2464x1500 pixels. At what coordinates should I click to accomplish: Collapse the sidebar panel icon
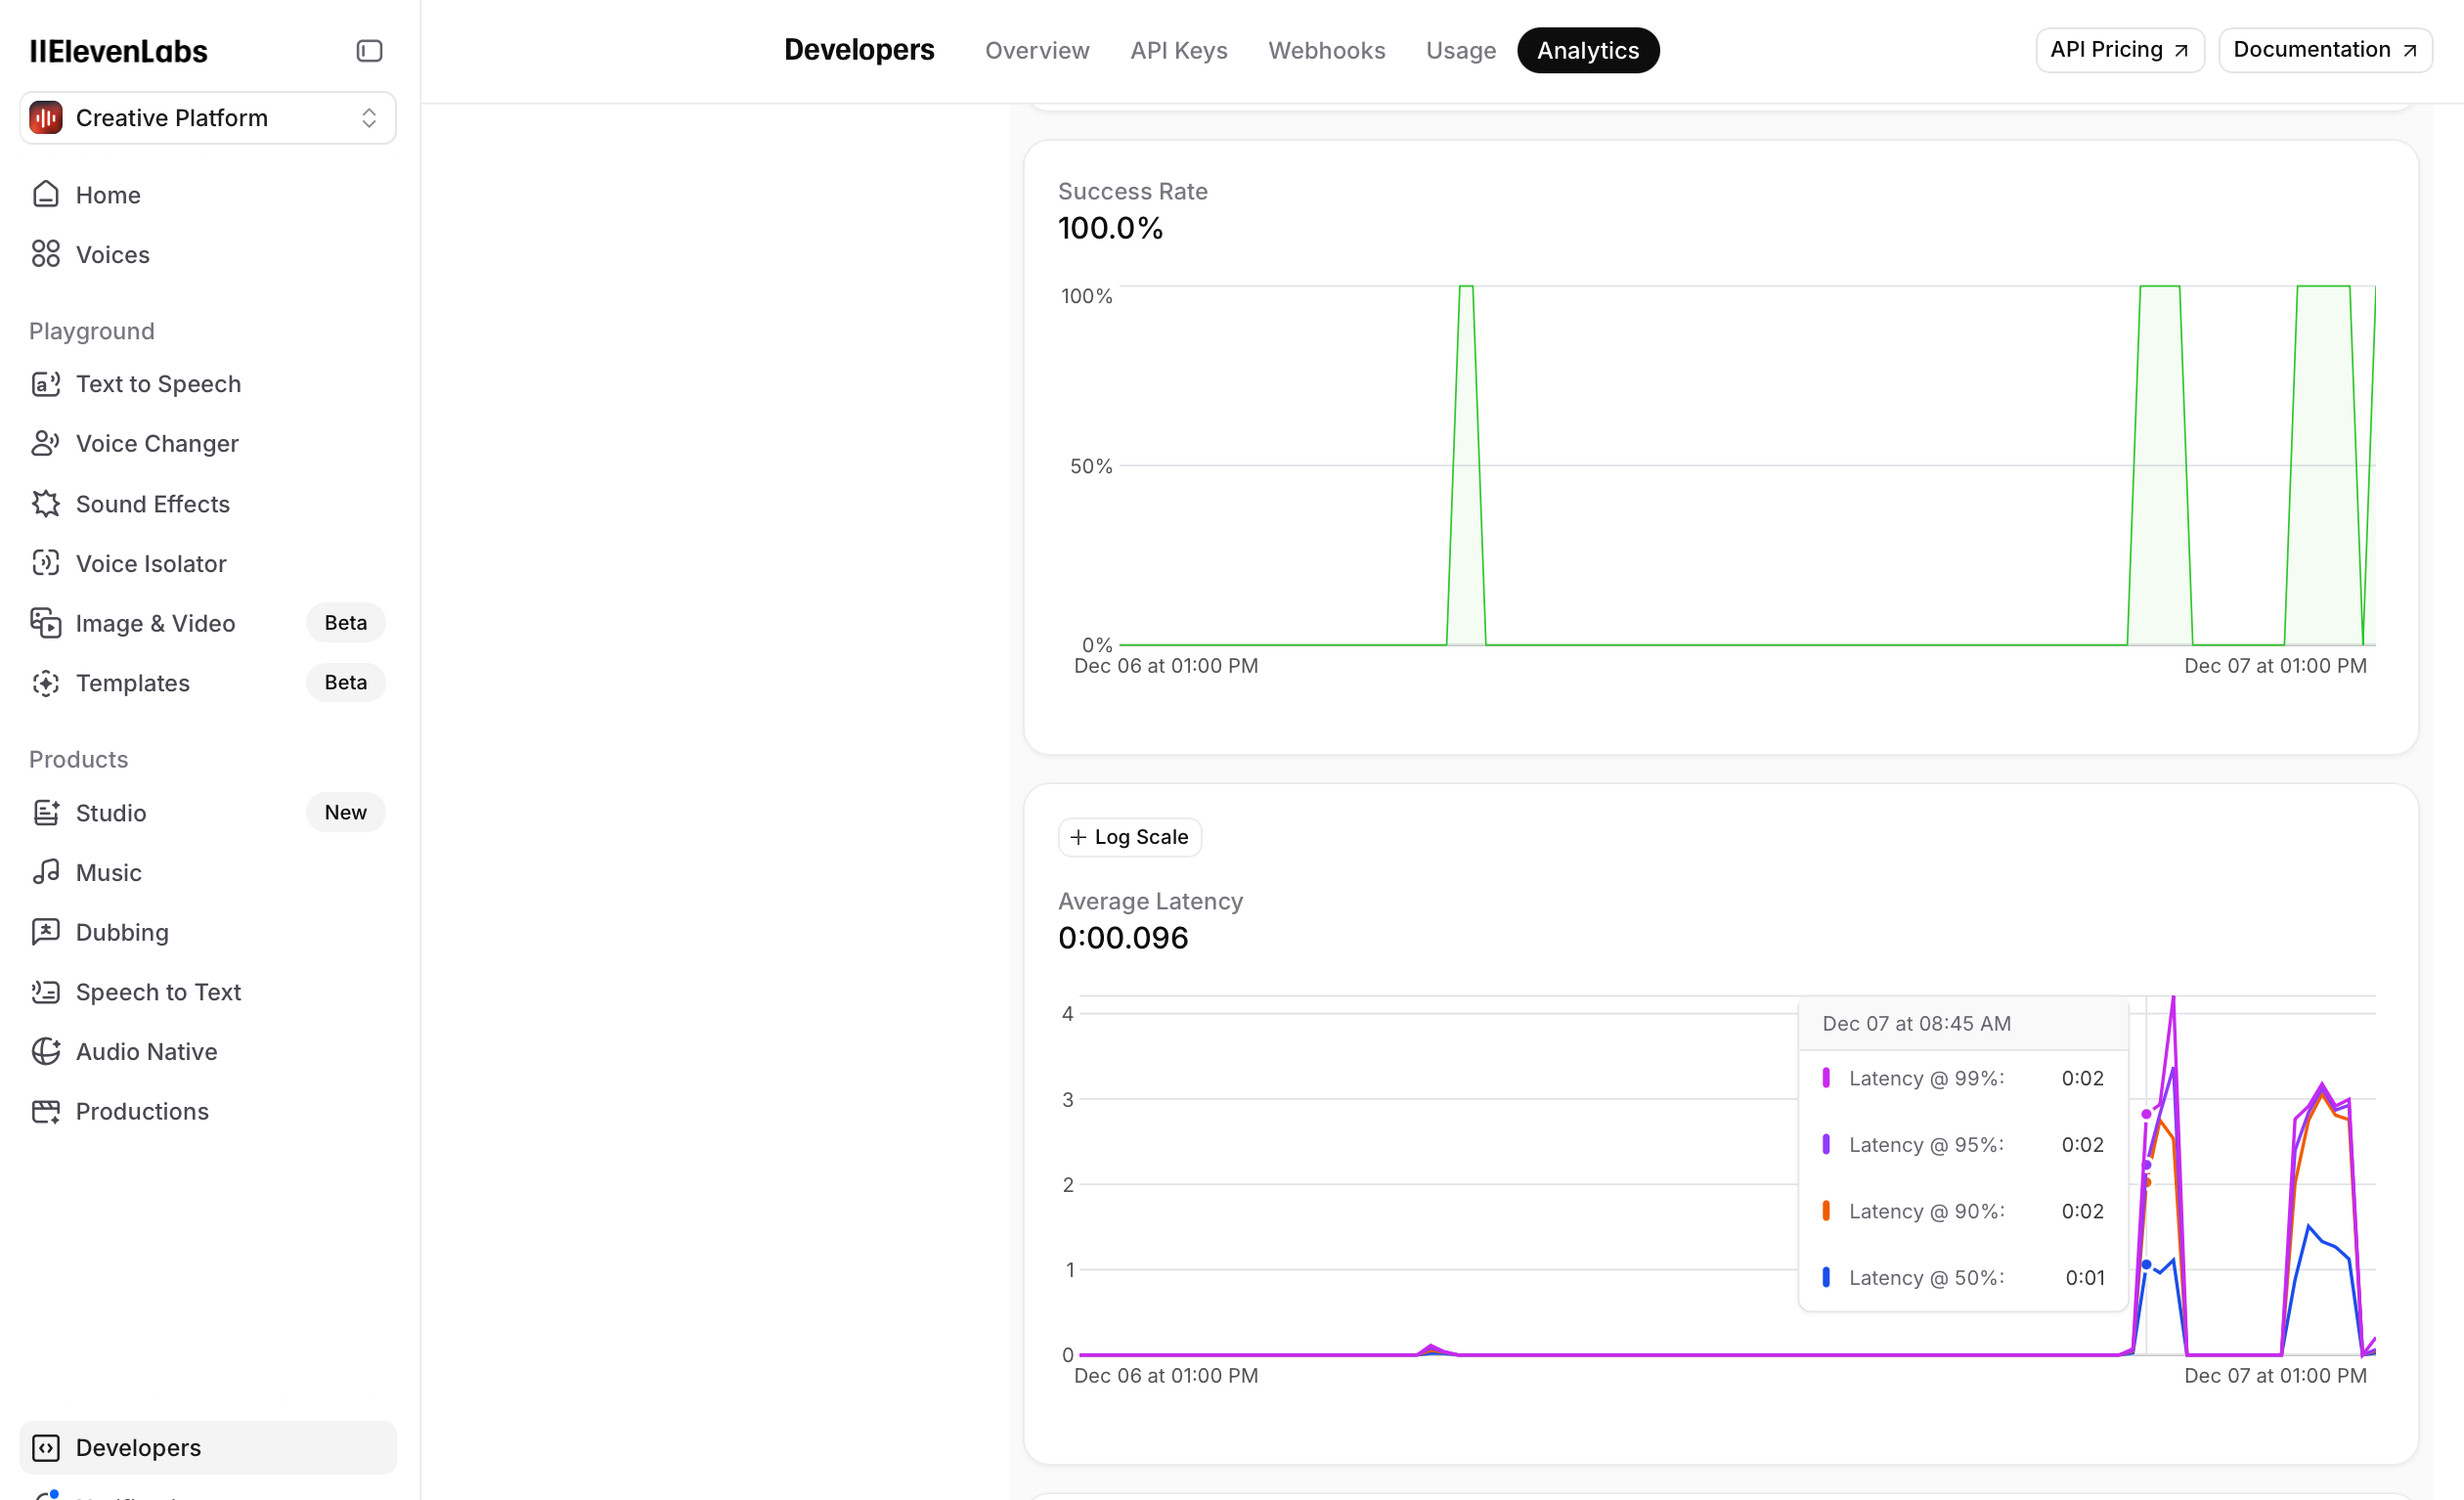point(369,51)
